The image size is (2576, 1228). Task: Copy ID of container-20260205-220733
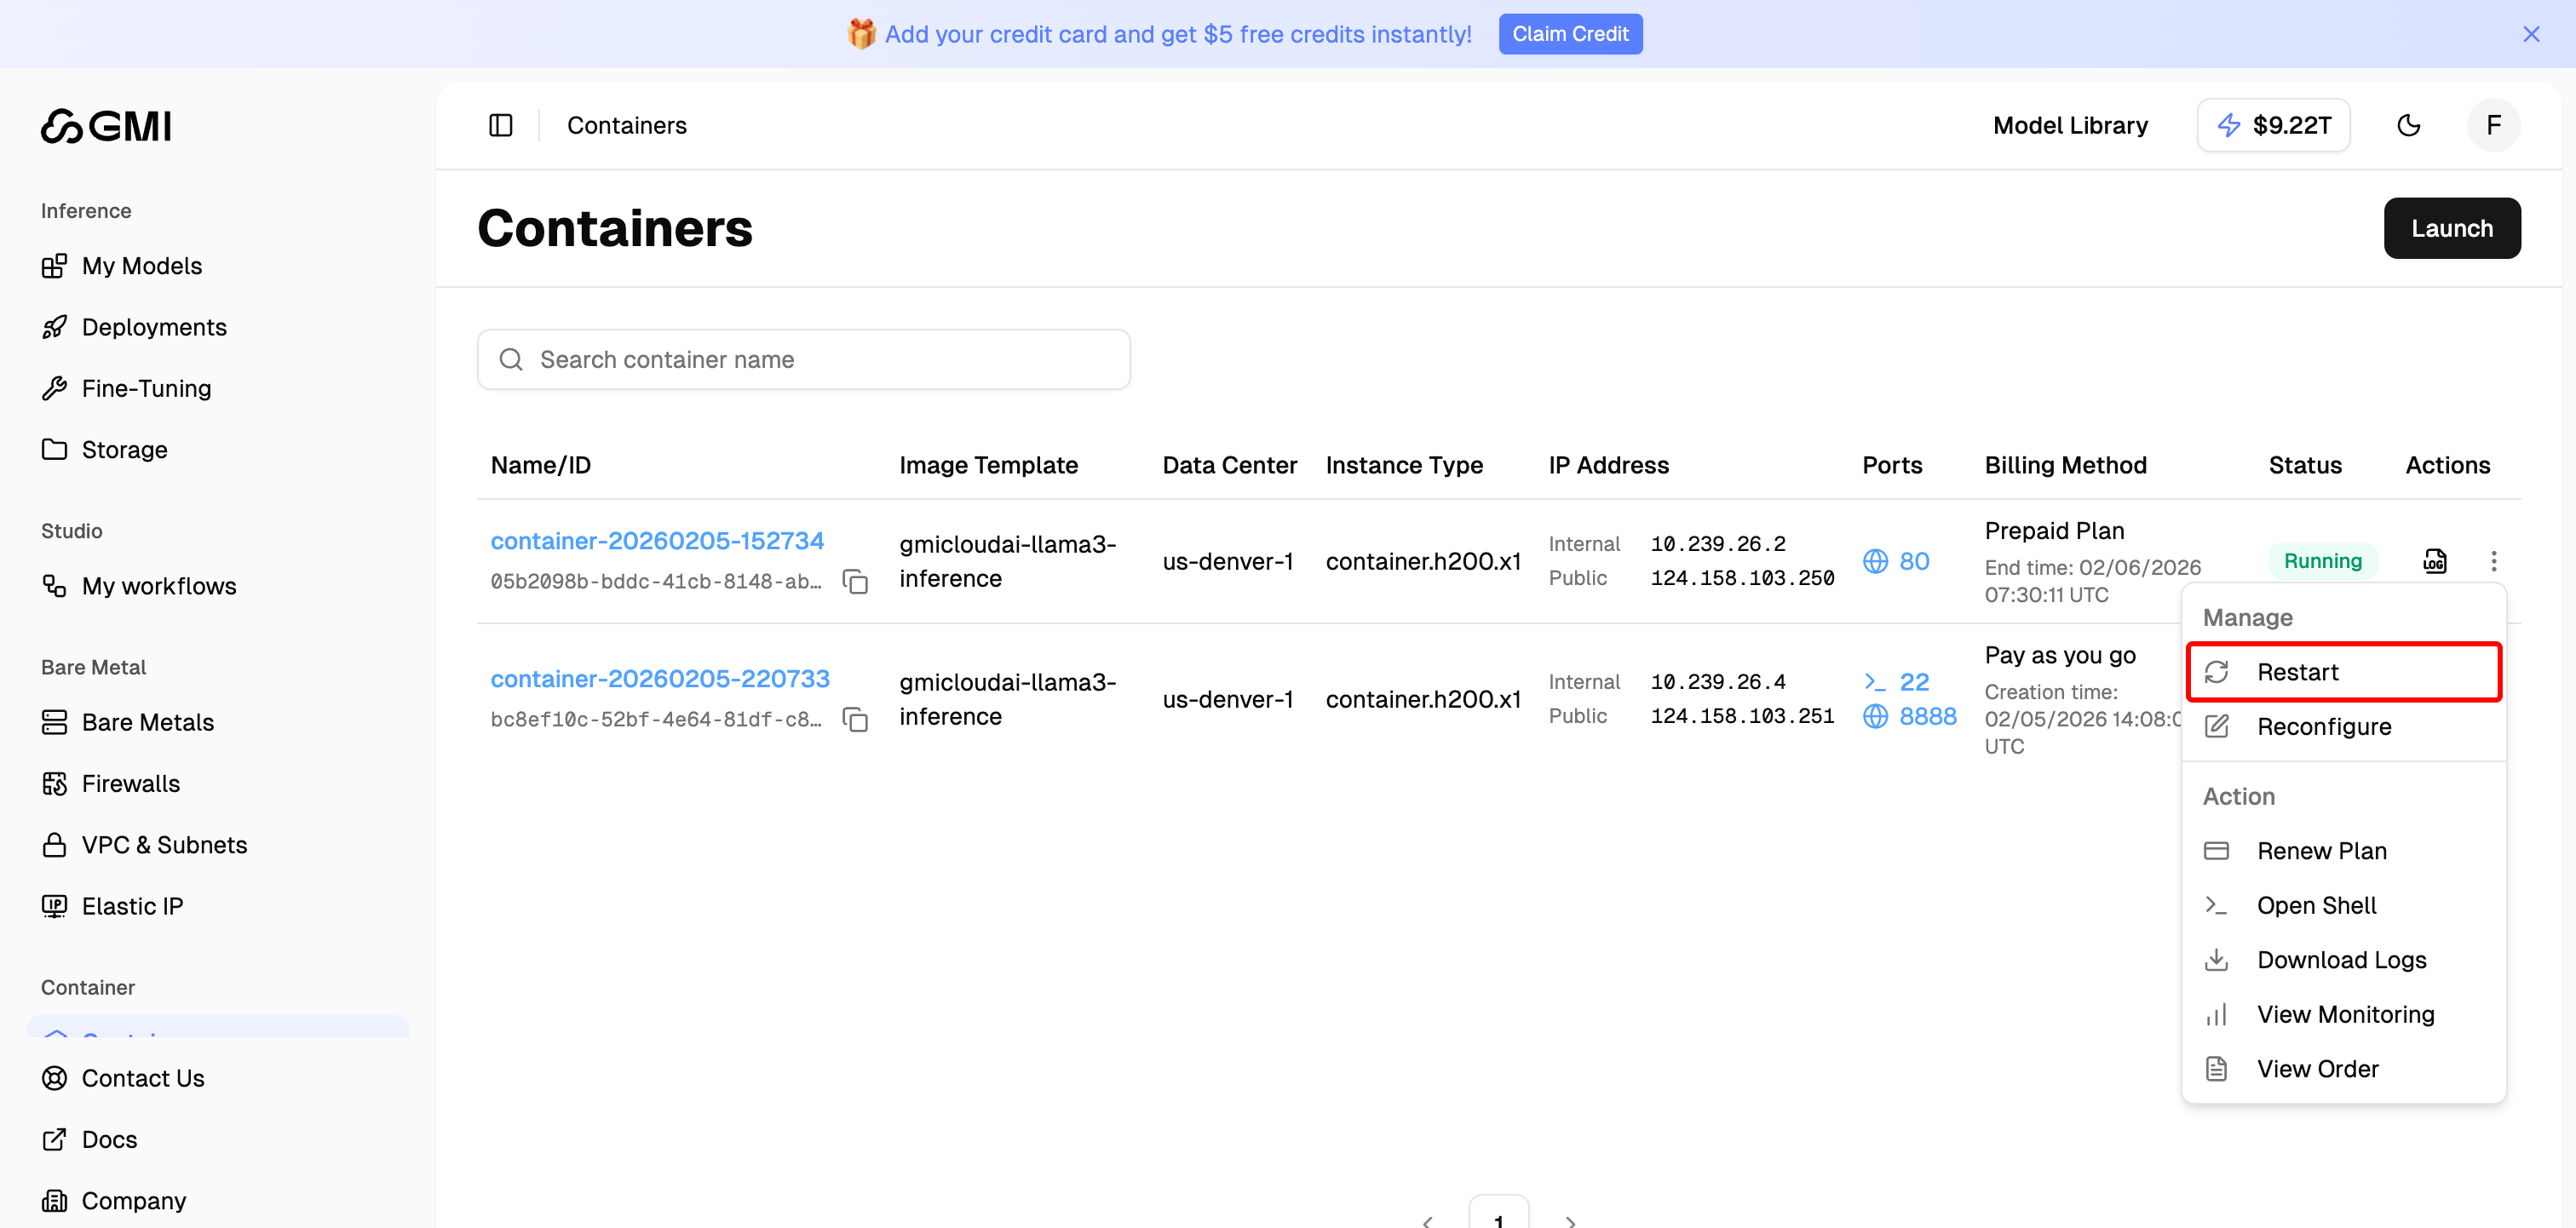pos(855,719)
